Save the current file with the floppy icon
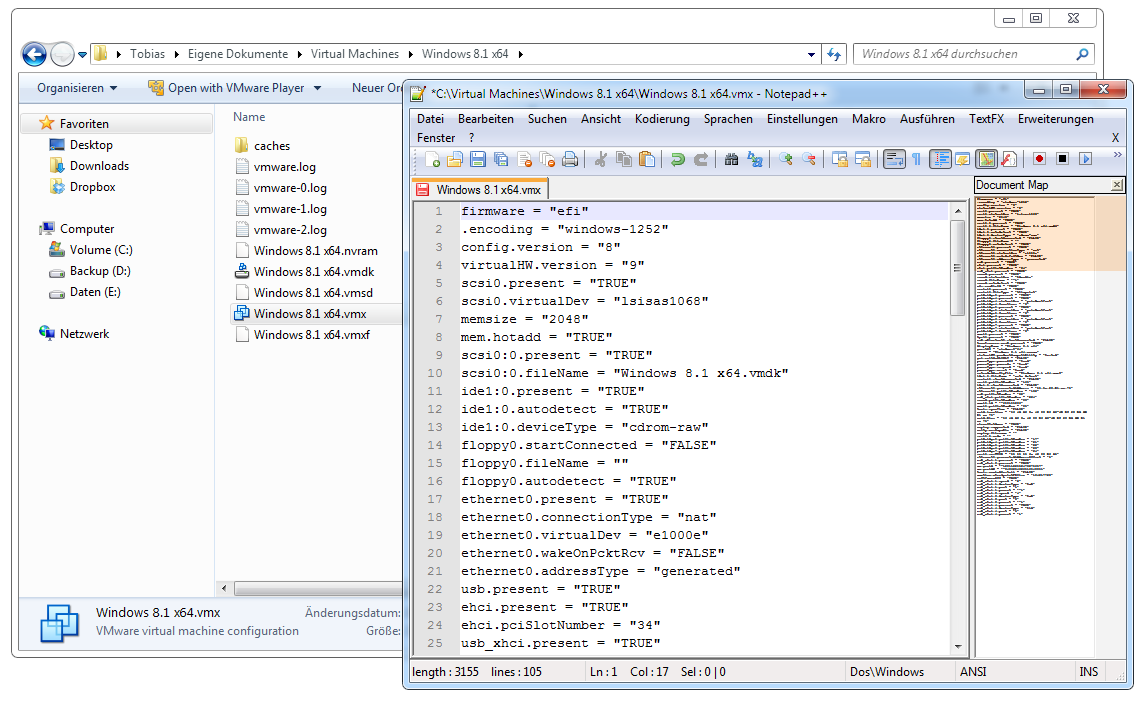The width and height of the screenshot is (1143, 701). [x=477, y=159]
